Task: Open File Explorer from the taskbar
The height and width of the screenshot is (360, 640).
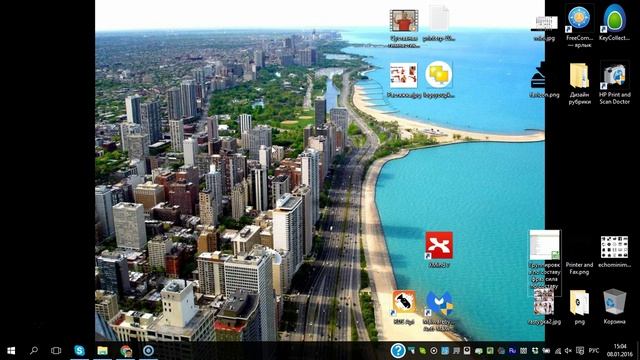Action: click(x=102, y=351)
